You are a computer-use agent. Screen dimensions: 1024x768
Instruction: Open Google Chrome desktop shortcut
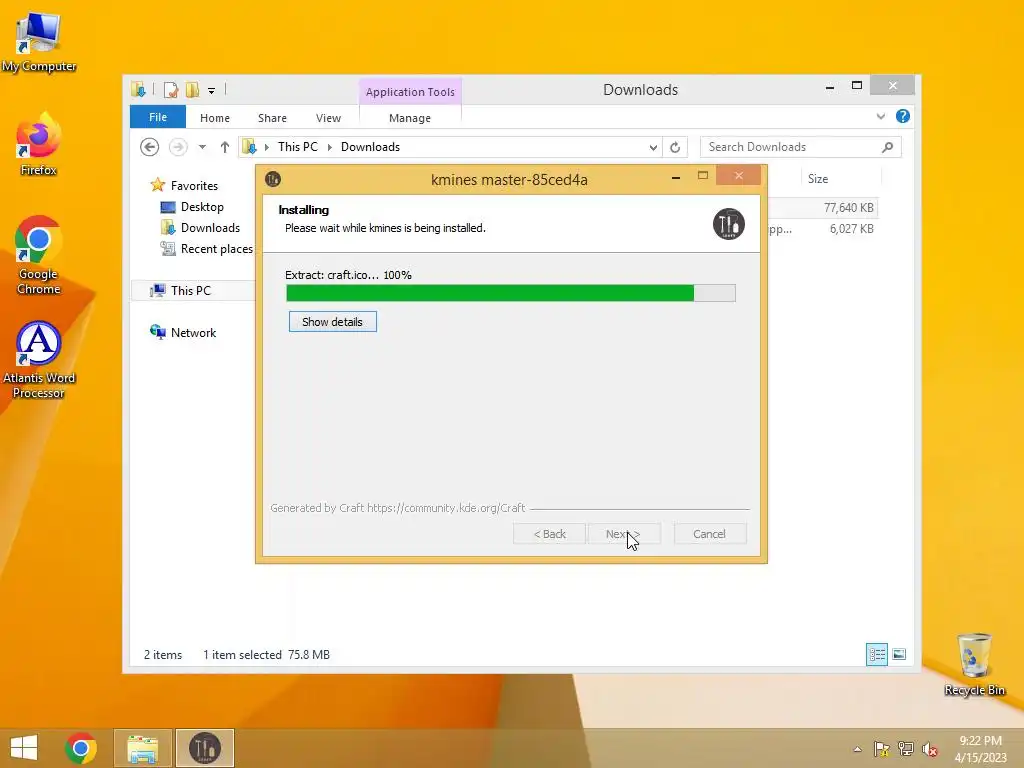[x=39, y=255]
